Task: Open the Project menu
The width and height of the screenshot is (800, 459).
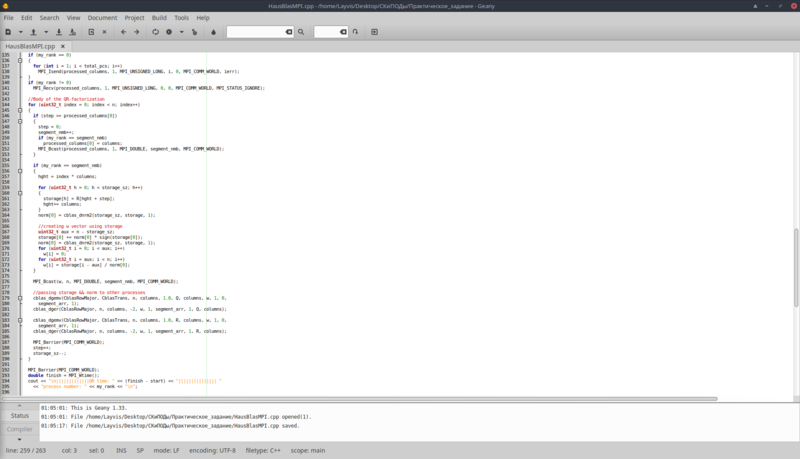Action: (134, 18)
